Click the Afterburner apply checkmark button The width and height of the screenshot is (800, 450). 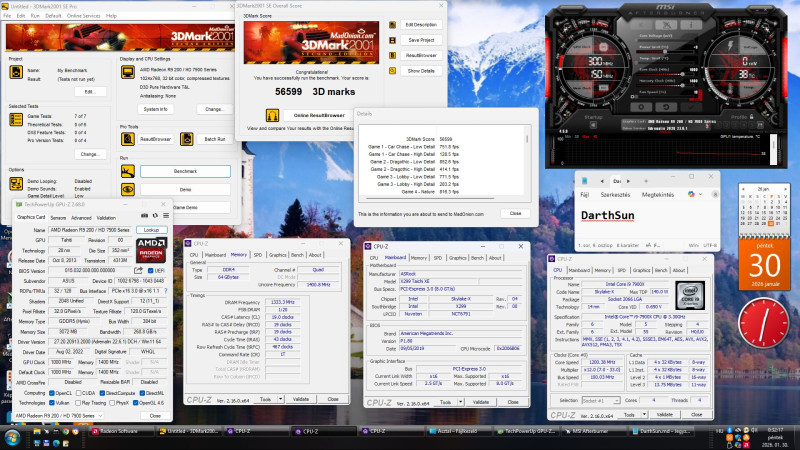point(691,107)
